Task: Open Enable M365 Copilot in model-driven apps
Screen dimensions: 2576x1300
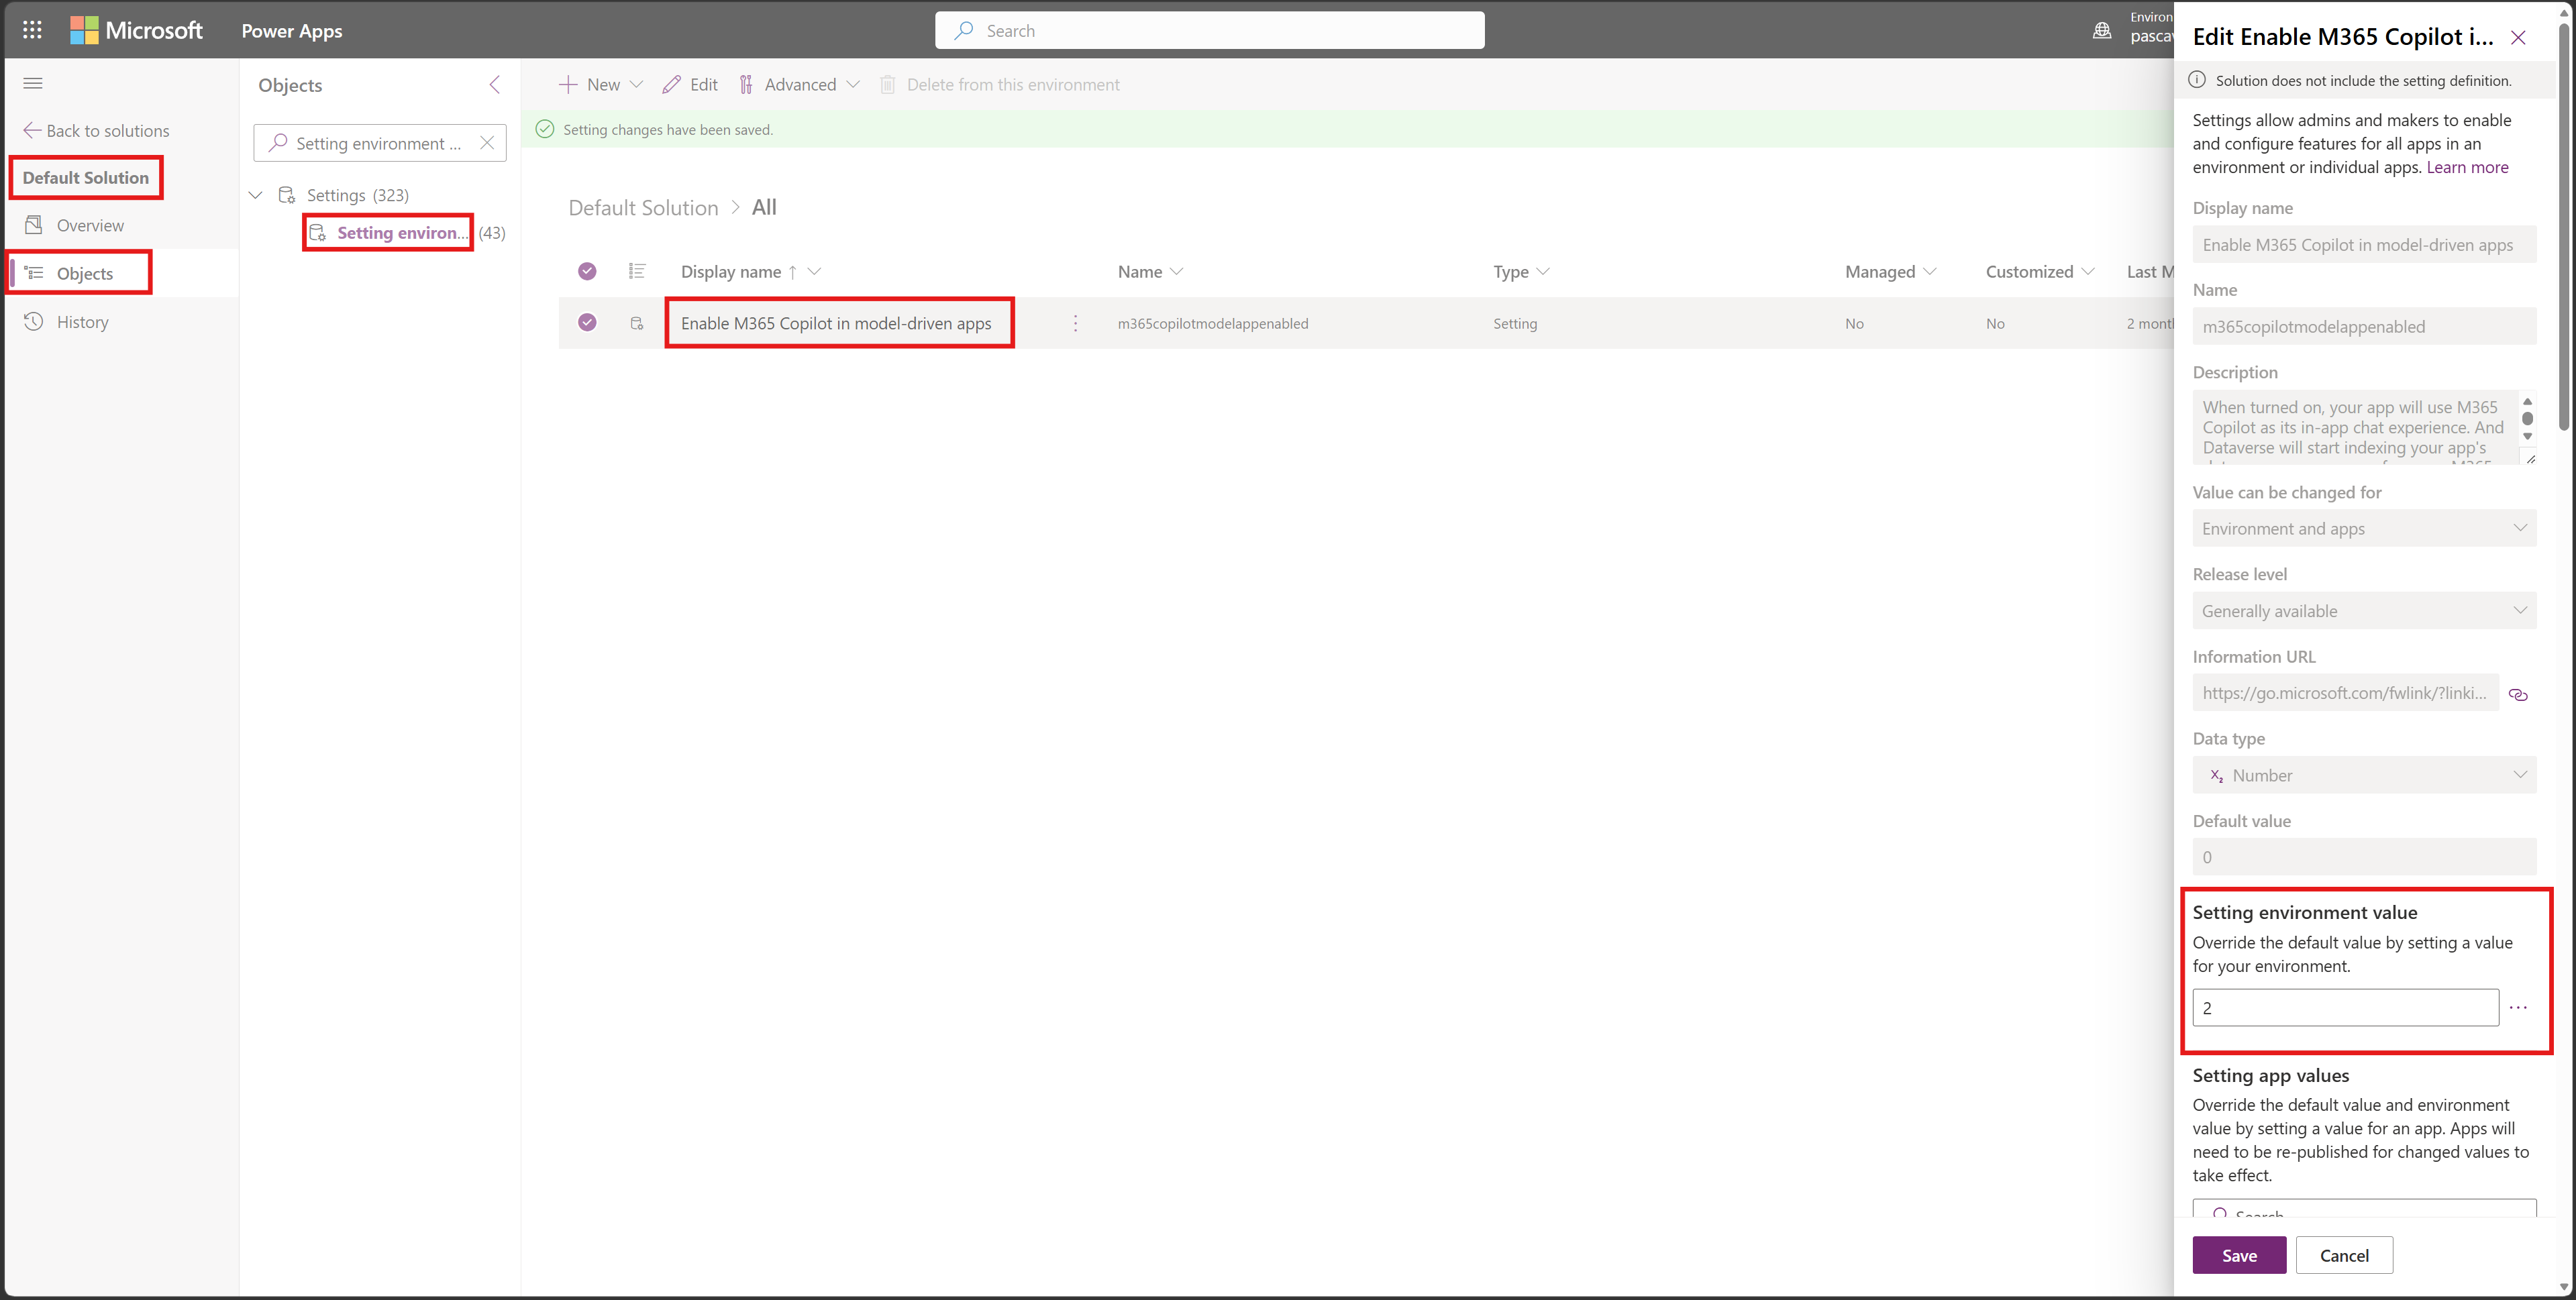Action: click(x=836, y=323)
